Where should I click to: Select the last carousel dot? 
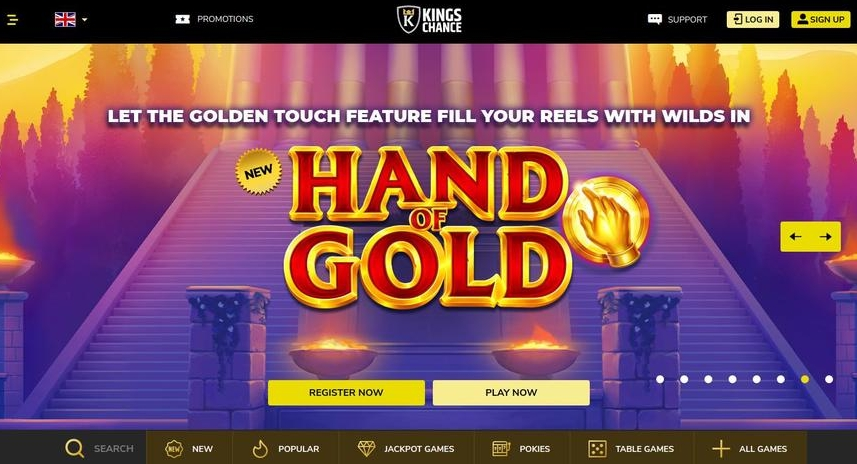[x=829, y=379]
